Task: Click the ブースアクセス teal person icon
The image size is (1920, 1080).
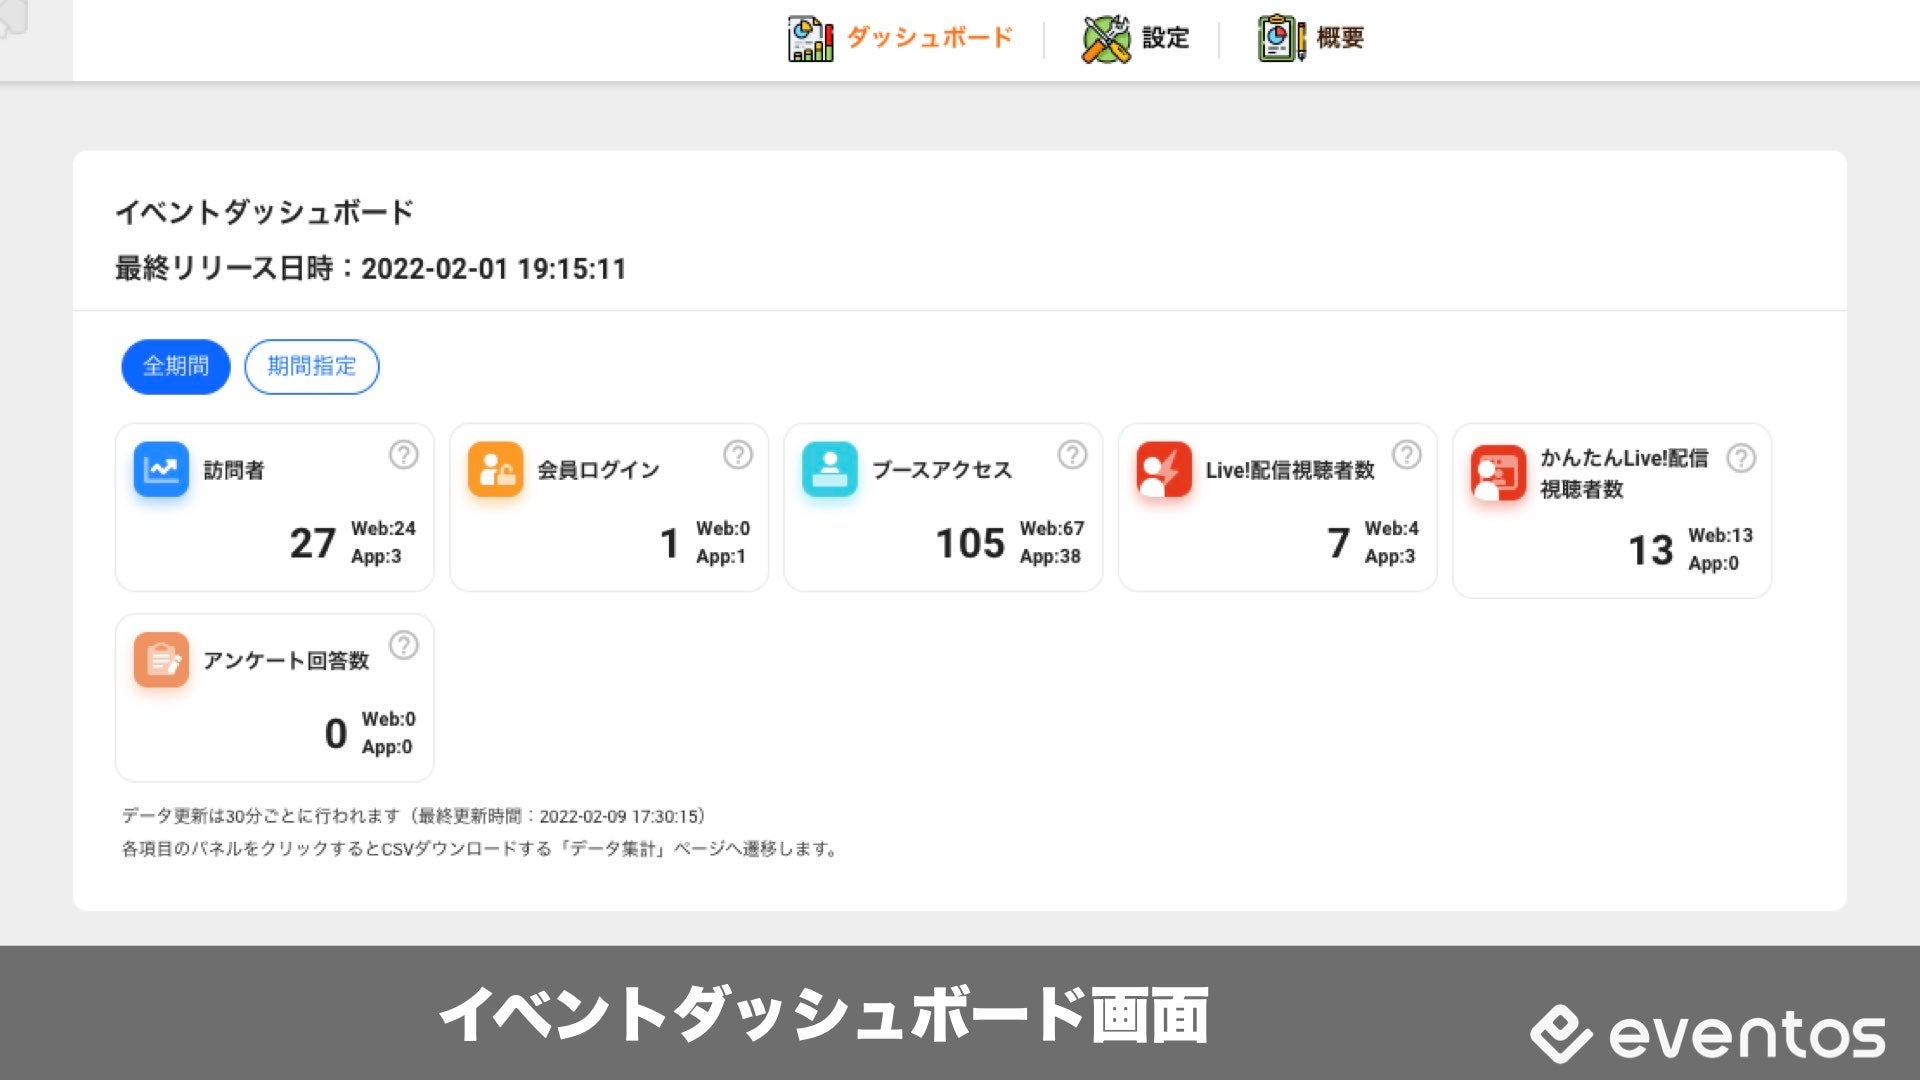Action: pyautogui.click(x=829, y=469)
